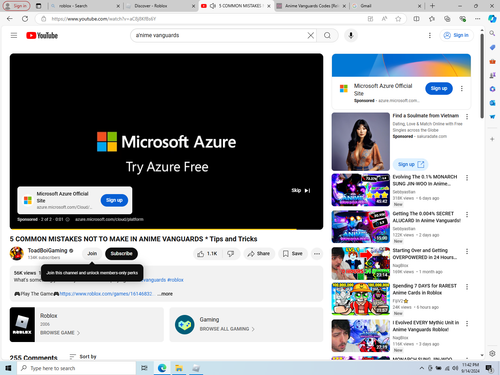Open I Evolved EVERY Mythic Unit video
The height and width of the screenshot is (375, 500).
coord(361,336)
